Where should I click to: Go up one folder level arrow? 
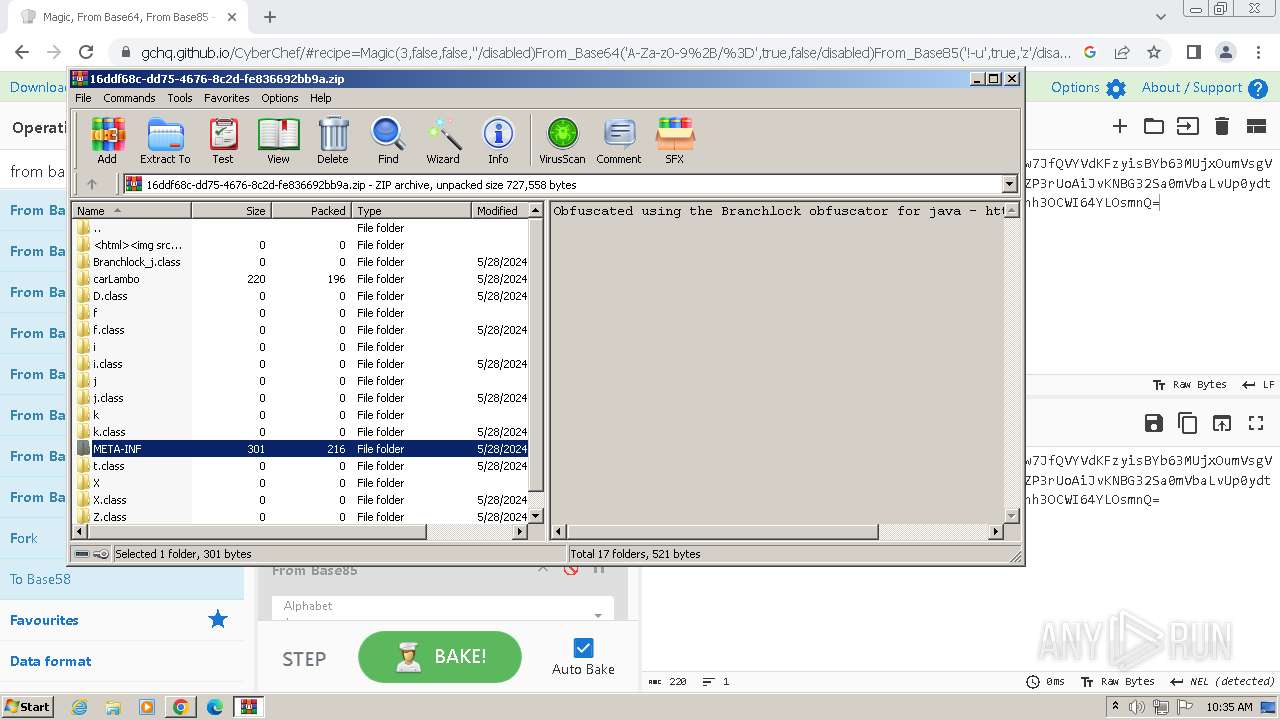[x=92, y=184]
